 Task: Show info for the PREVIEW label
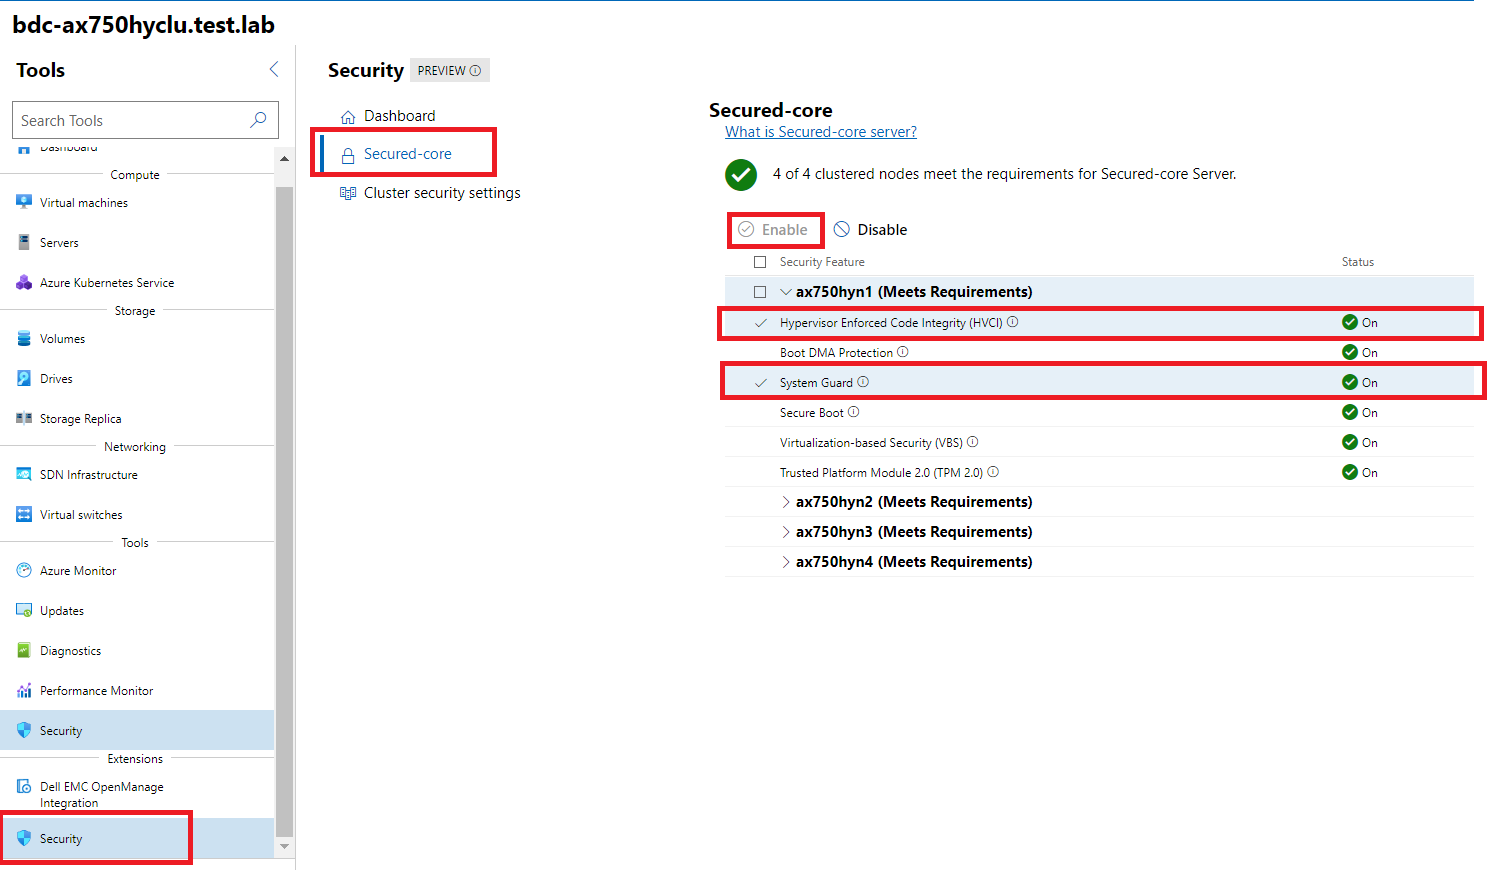tap(475, 71)
